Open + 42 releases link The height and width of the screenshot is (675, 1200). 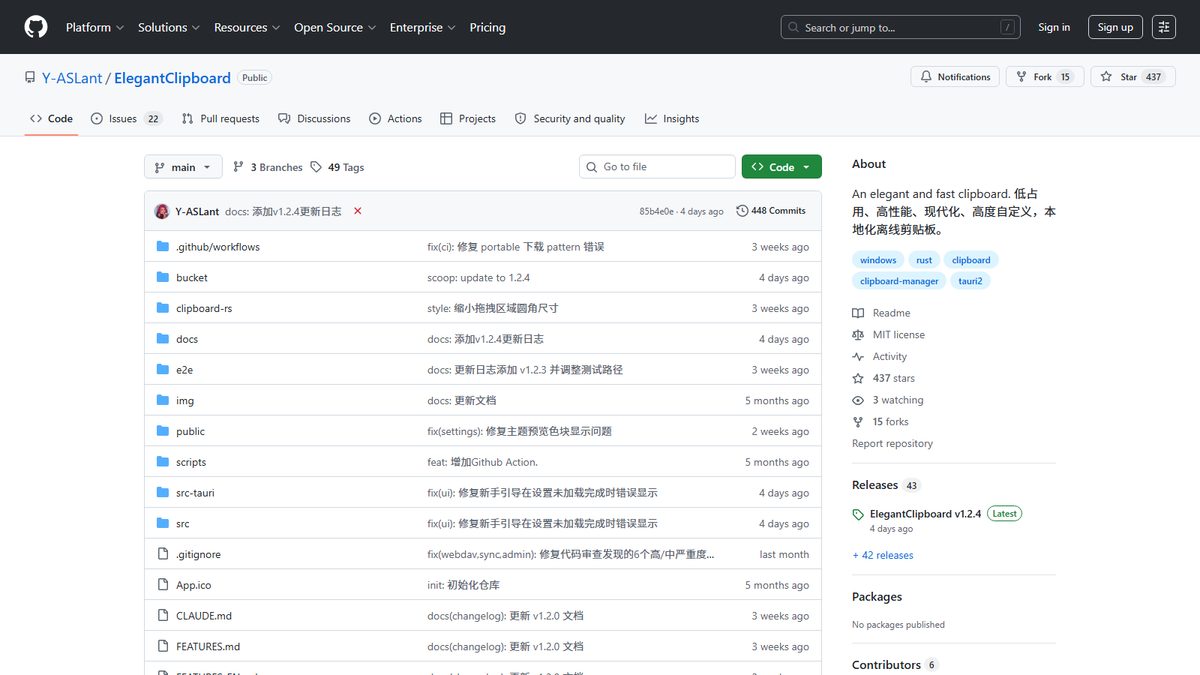[x=882, y=555]
